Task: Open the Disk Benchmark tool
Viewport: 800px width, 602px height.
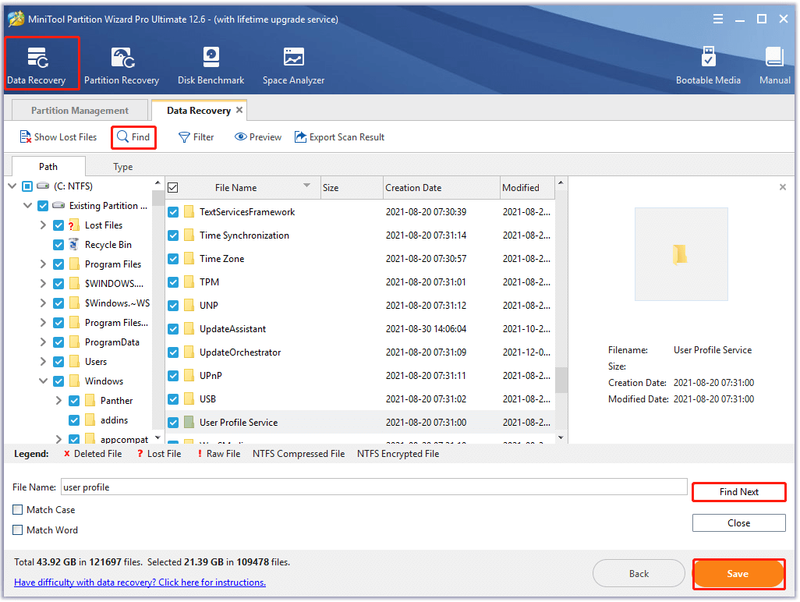Action: (211, 65)
